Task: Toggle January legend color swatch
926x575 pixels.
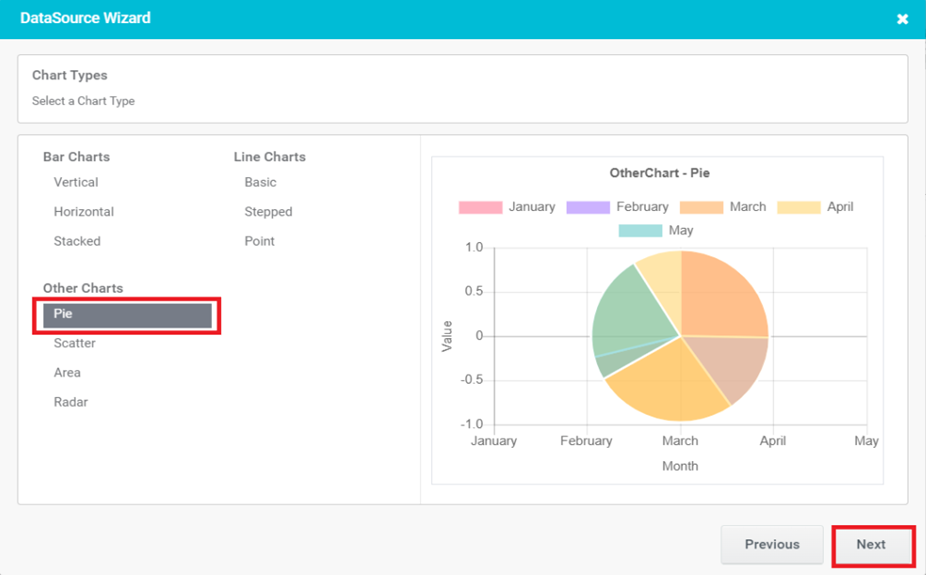Action: [480, 207]
